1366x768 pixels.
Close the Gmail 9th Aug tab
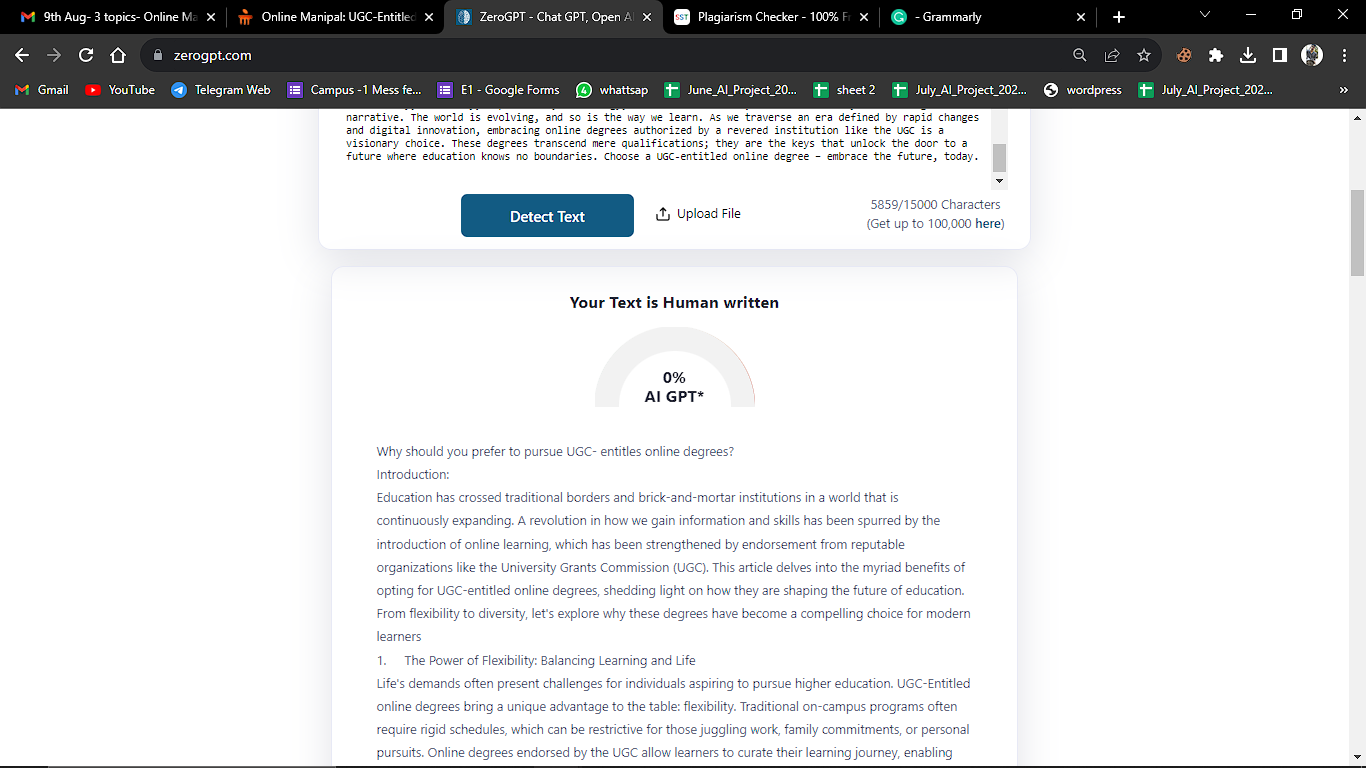coord(210,17)
